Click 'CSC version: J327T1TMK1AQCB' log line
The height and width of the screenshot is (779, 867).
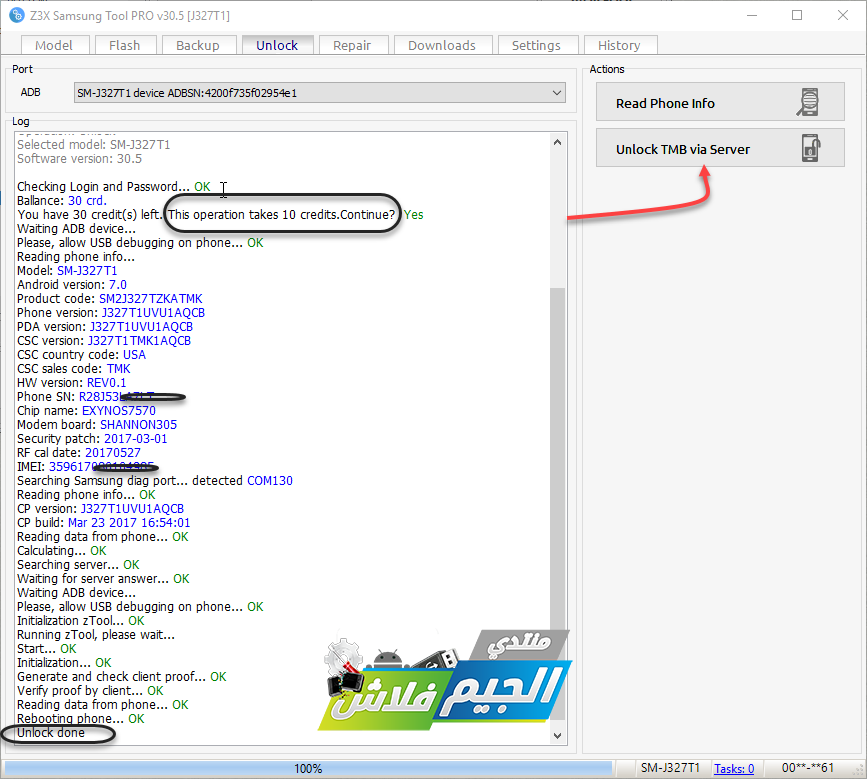pos(104,341)
